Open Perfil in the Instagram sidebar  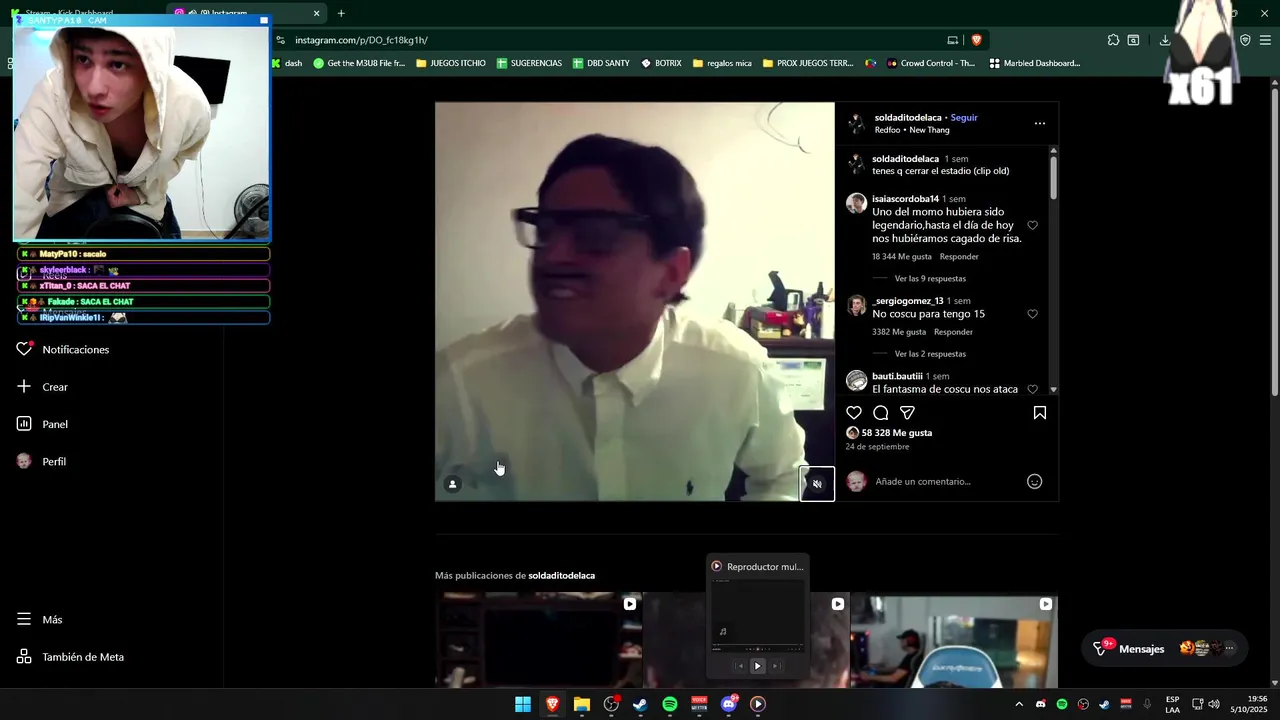[43, 462]
